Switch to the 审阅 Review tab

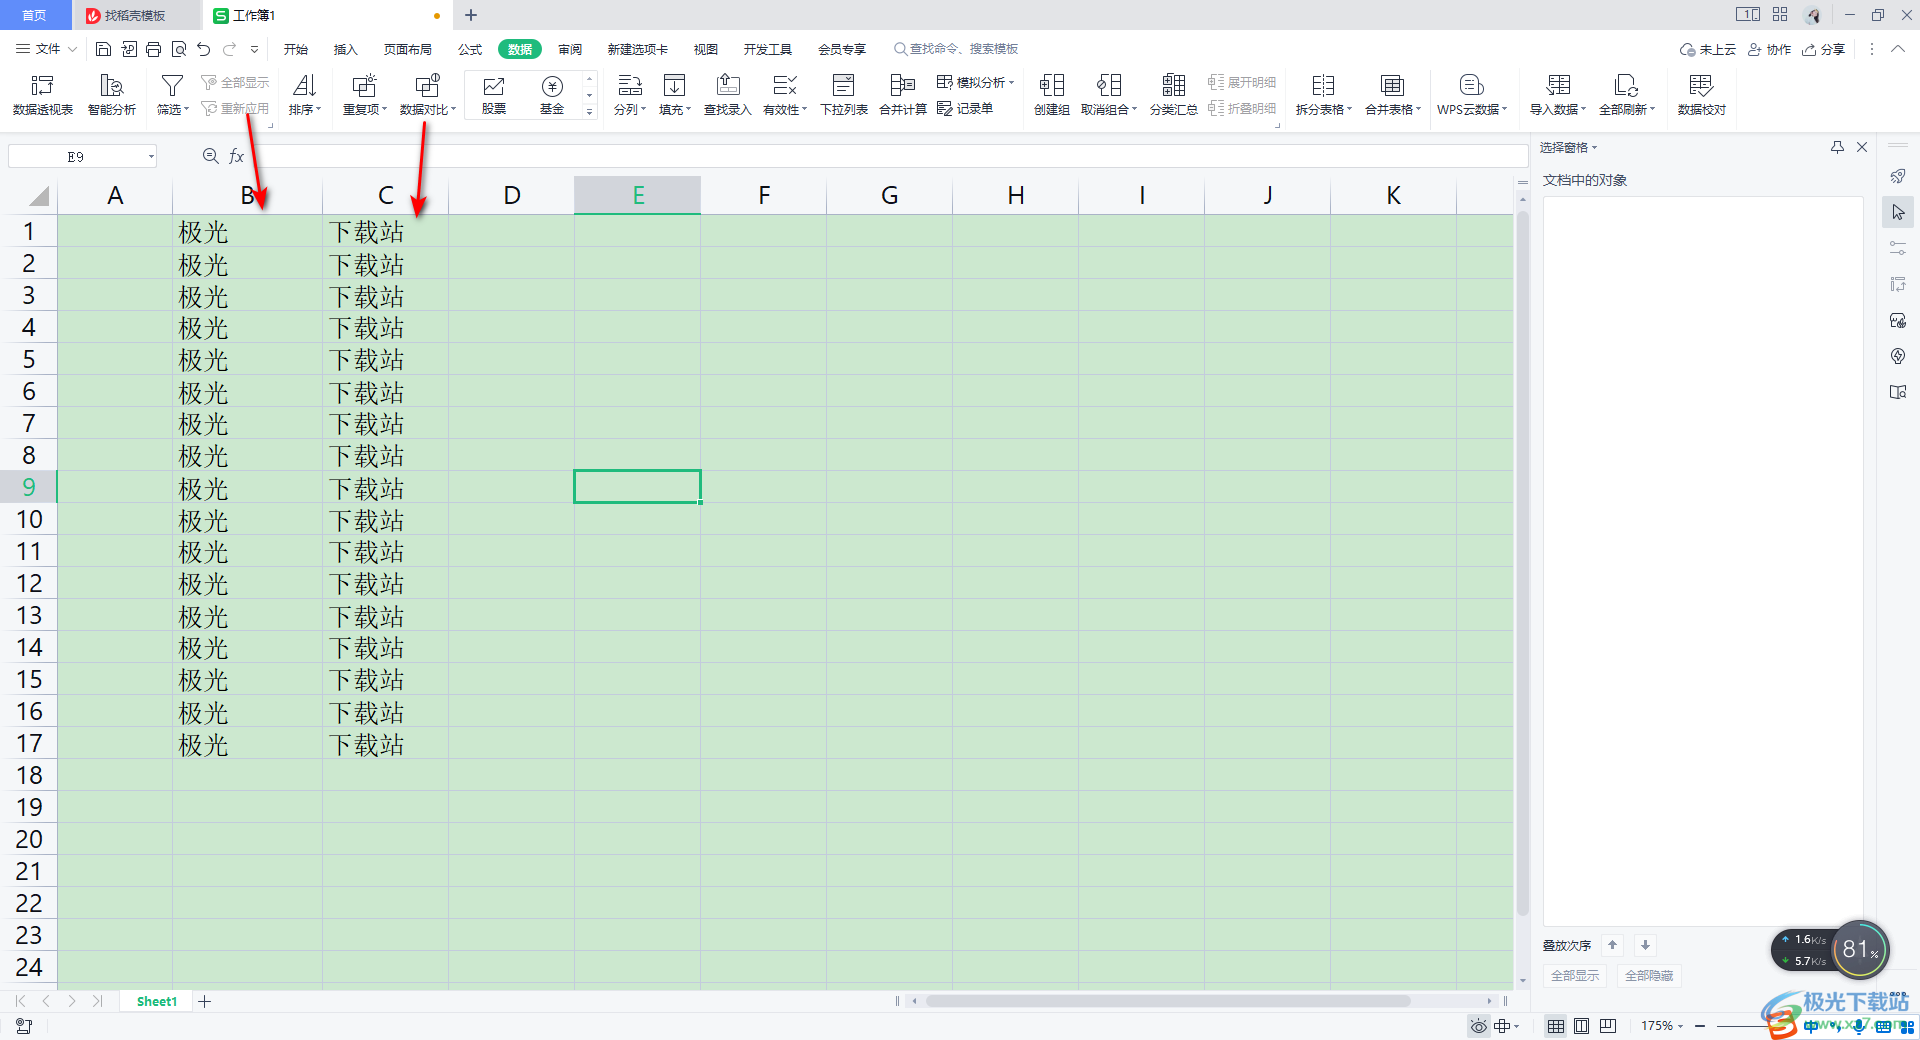[570, 49]
